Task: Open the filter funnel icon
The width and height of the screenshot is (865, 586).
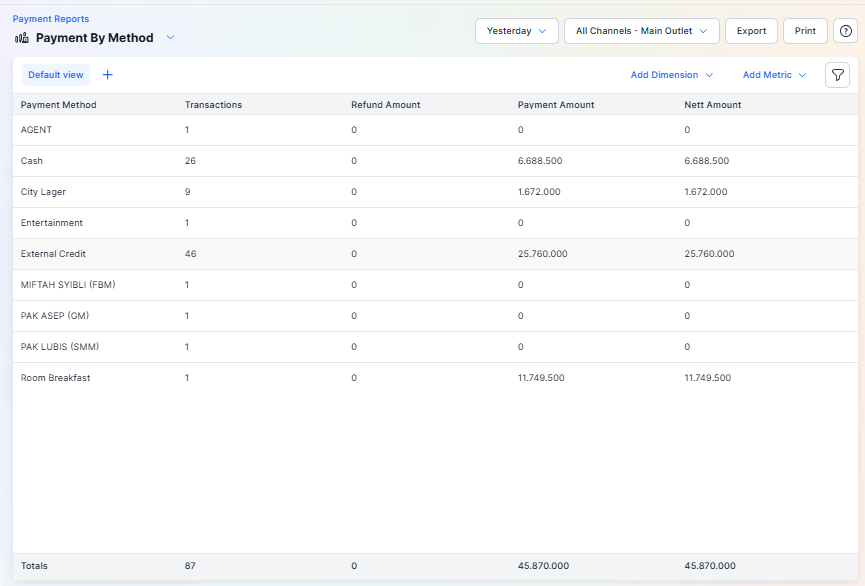Action: click(837, 75)
